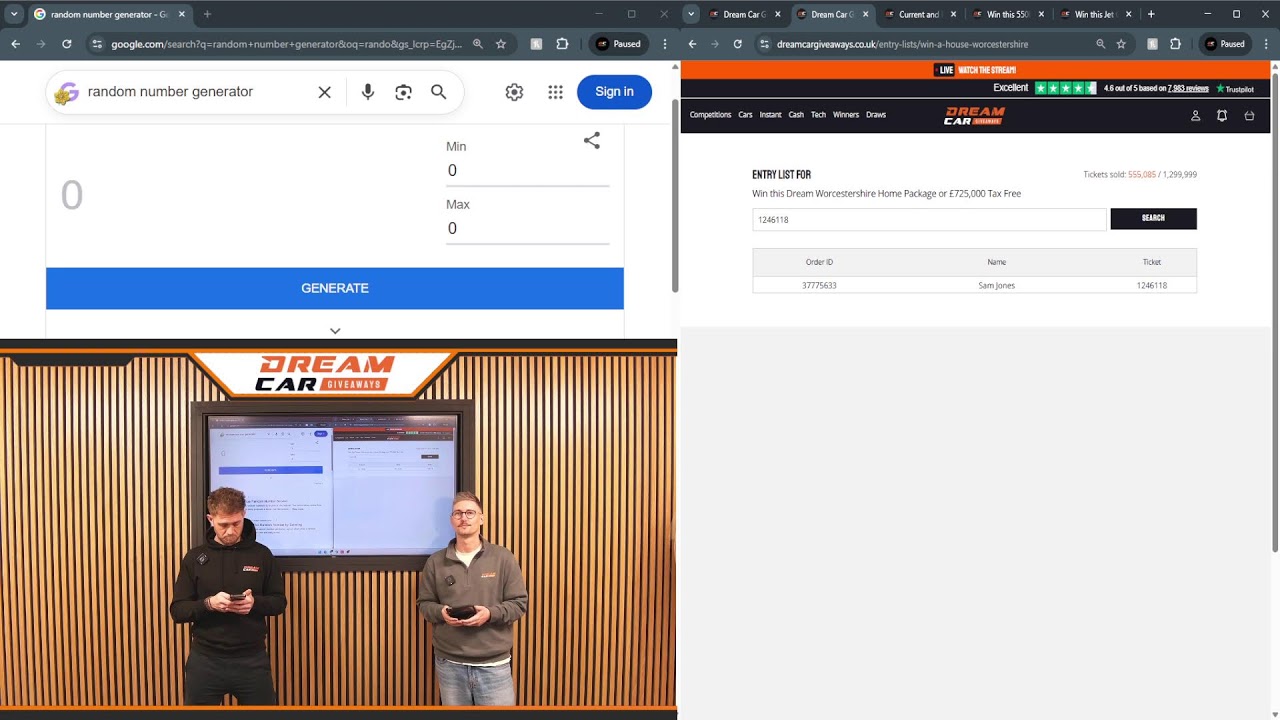Viewport: 1280px width, 720px height.
Task: Click the Paused profile chip in Dream Car window
Action: tap(1224, 44)
